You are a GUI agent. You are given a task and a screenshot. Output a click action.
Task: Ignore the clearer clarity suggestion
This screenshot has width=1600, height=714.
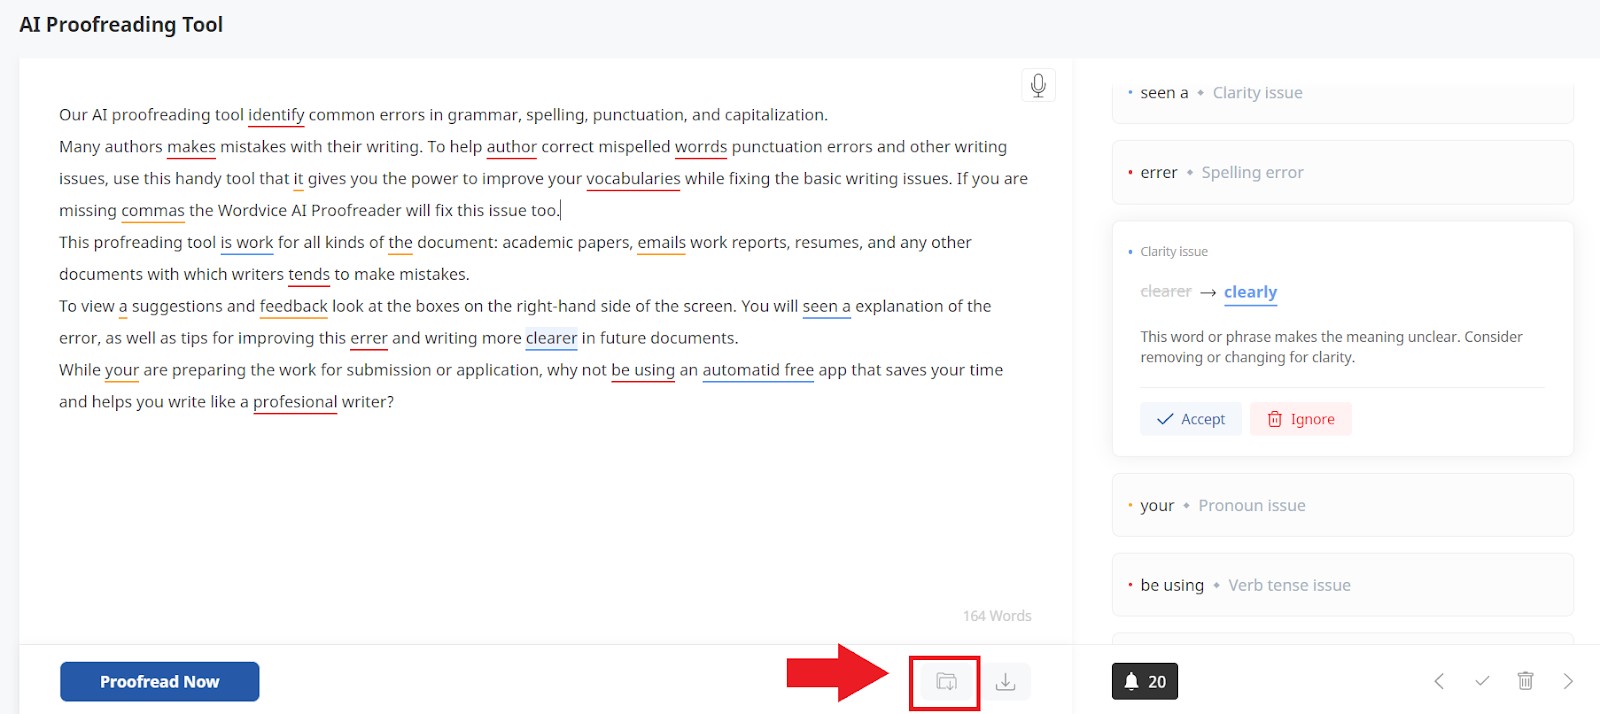click(1301, 419)
